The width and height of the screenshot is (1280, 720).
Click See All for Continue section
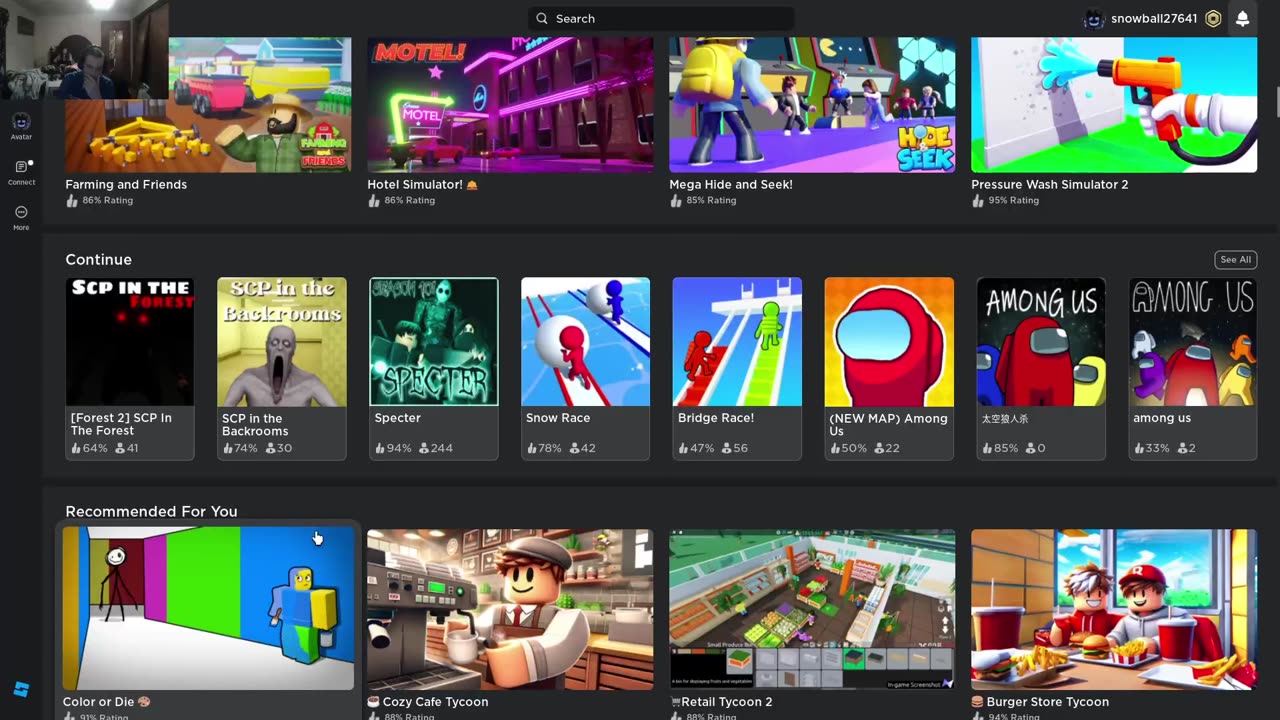(1235, 259)
